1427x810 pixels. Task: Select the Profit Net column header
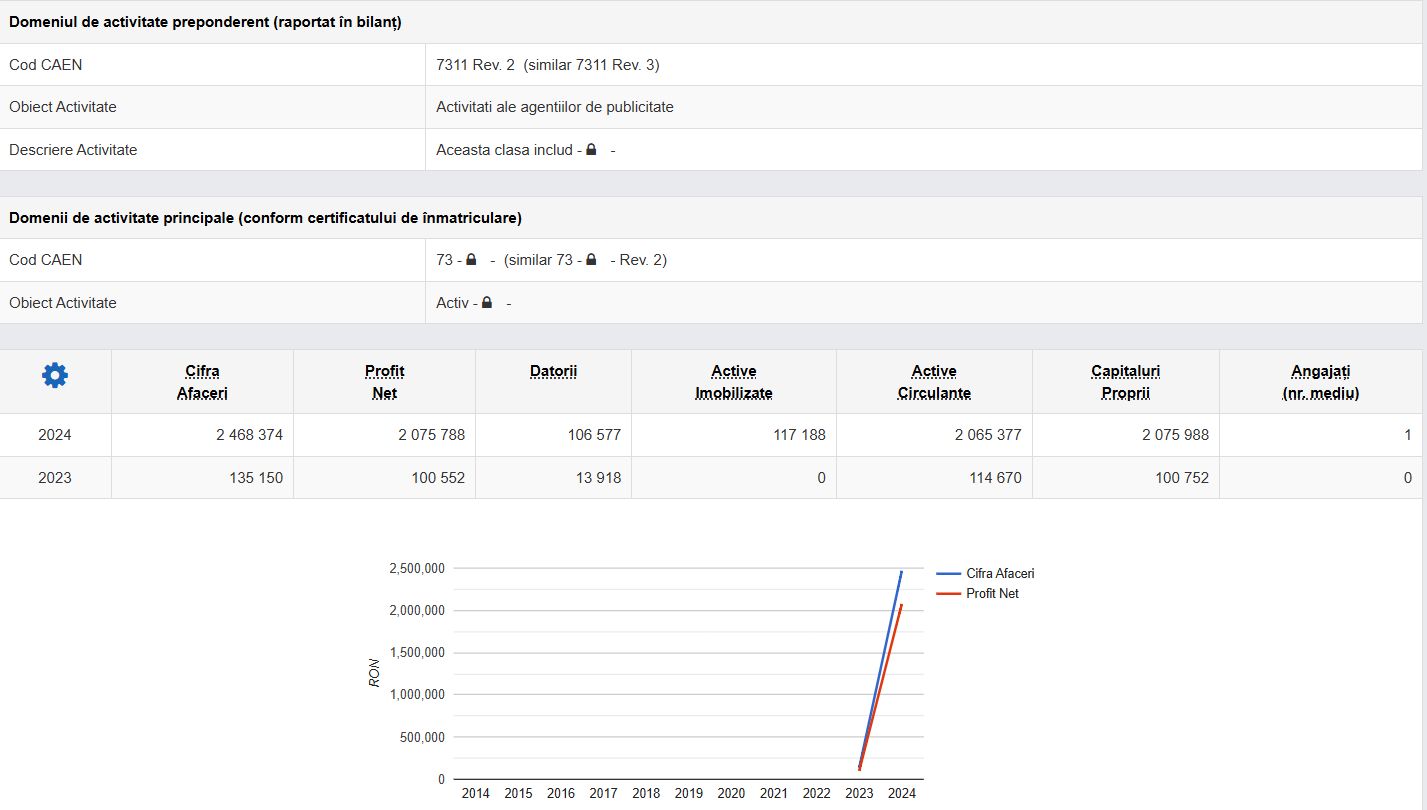tap(384, 382)
